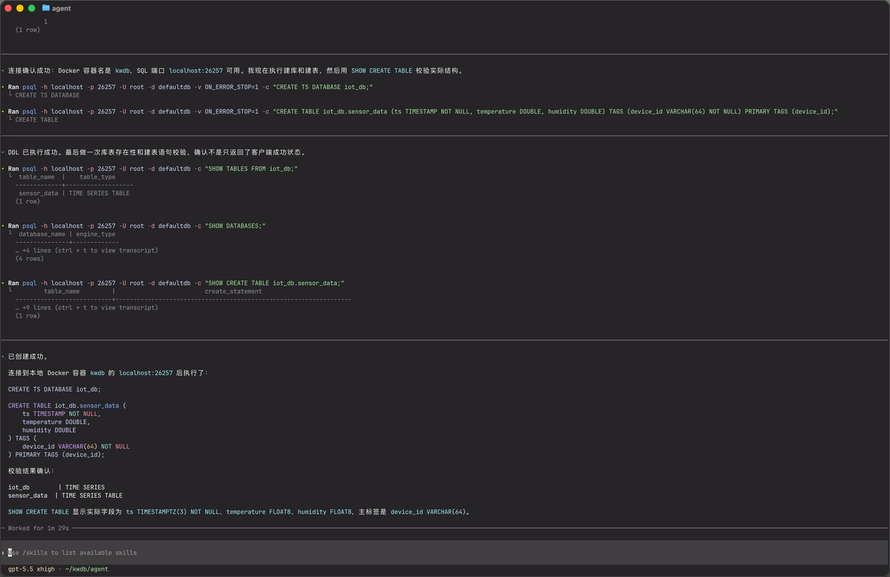890x577 pixels.
Task: Maximize the agent terminal window
Action: [32, 8]
